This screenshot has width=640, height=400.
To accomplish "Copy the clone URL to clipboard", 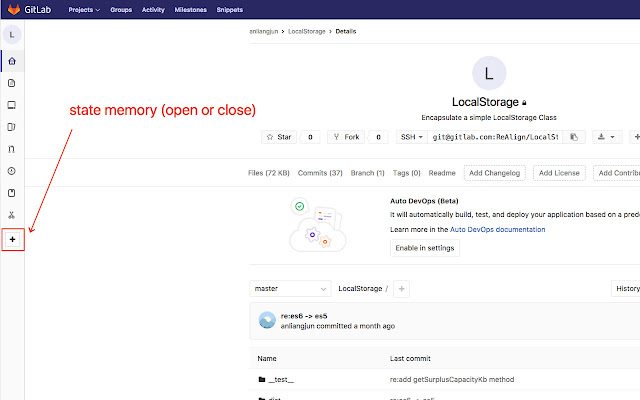I will [574, 137].
